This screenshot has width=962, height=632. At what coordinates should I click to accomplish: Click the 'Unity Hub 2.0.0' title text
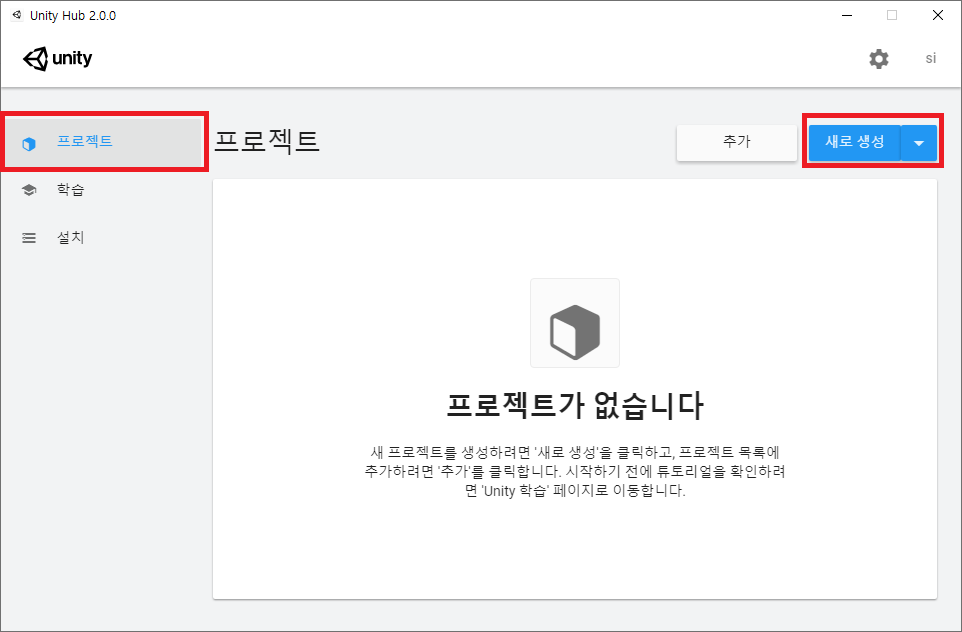click(73, 15)
